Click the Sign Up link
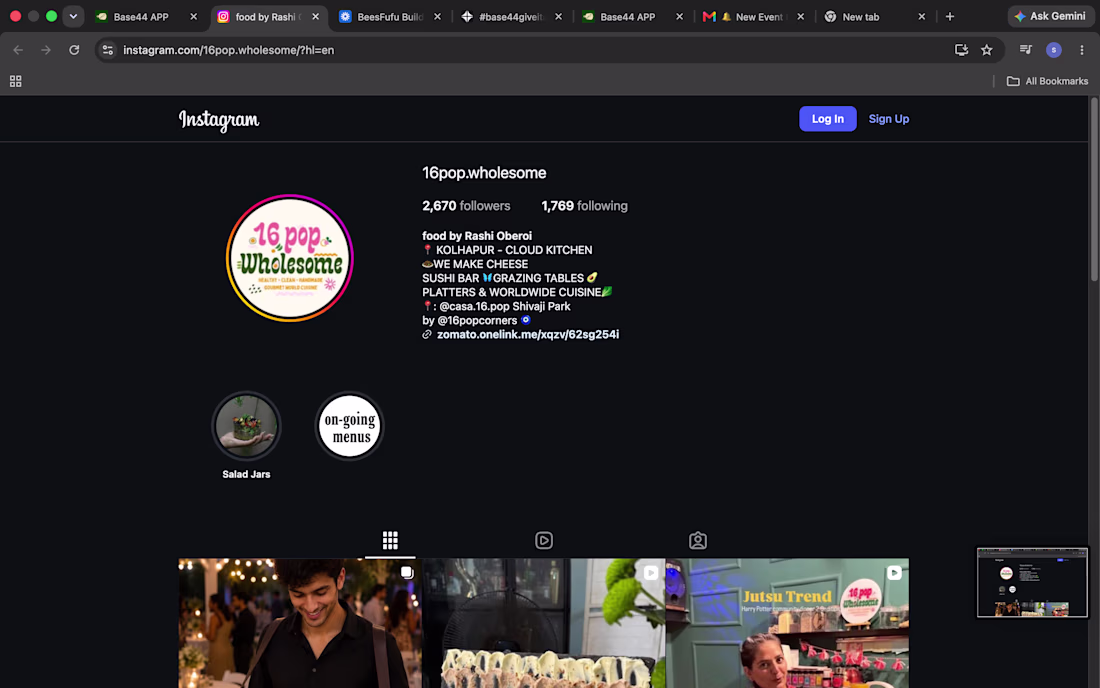Screen dimensions: 1100x688 click(x=888, y=119)
